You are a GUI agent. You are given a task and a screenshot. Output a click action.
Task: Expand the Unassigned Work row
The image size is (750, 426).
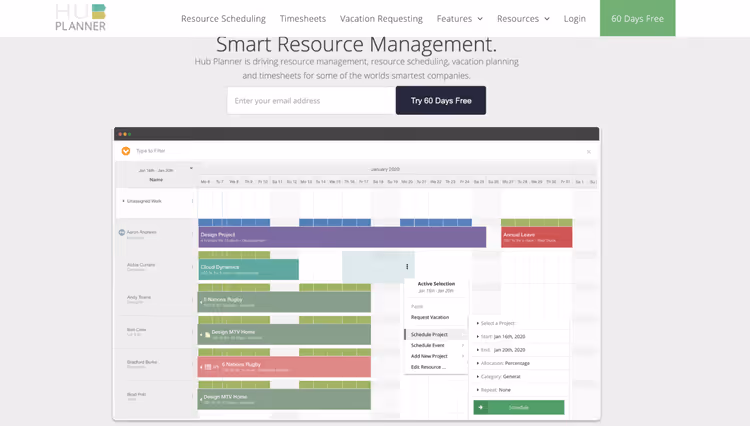pos(123,201)
